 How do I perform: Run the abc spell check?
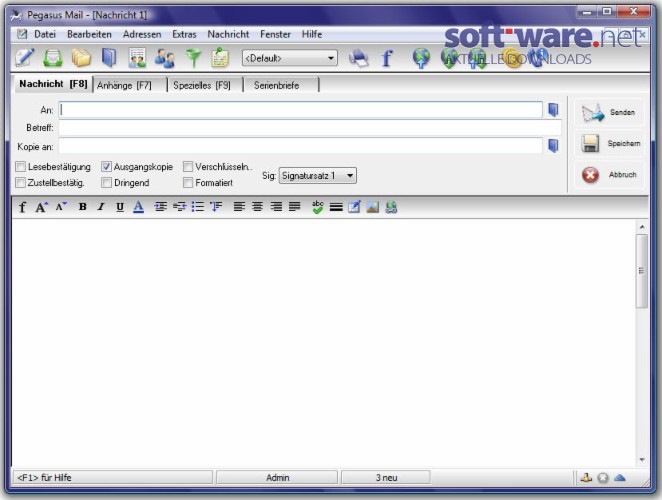[x=317, y=207]
